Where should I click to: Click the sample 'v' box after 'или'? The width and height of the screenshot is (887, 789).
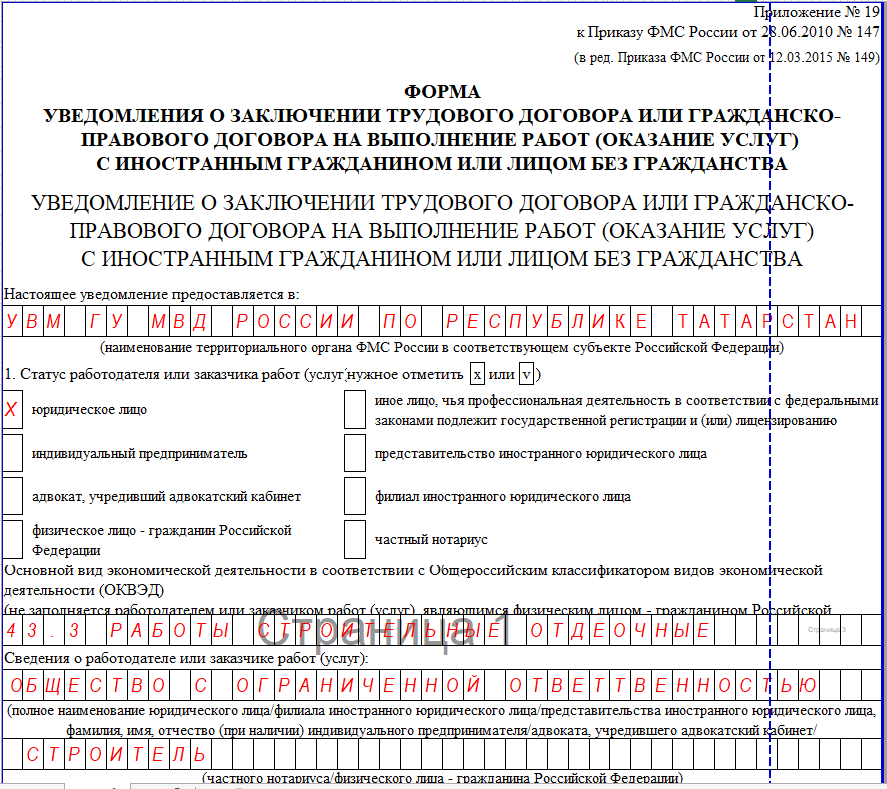(526, 374)
